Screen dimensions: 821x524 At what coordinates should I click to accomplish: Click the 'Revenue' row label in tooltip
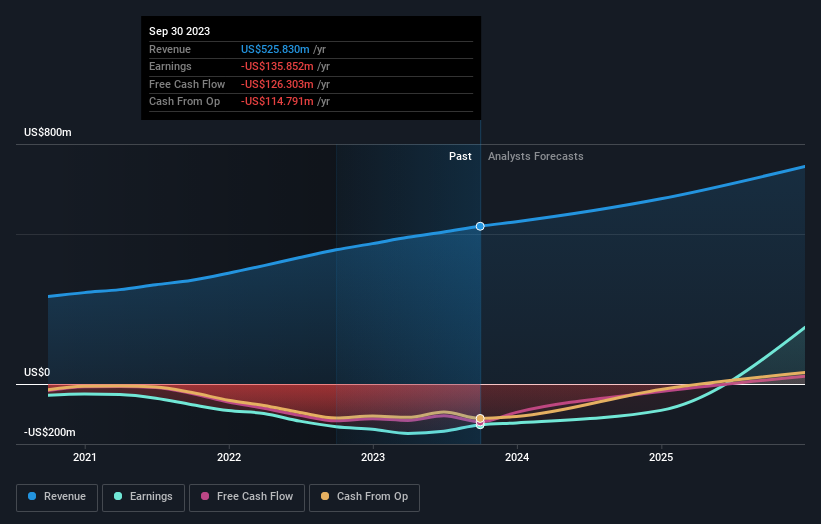(x=170, y=49)
